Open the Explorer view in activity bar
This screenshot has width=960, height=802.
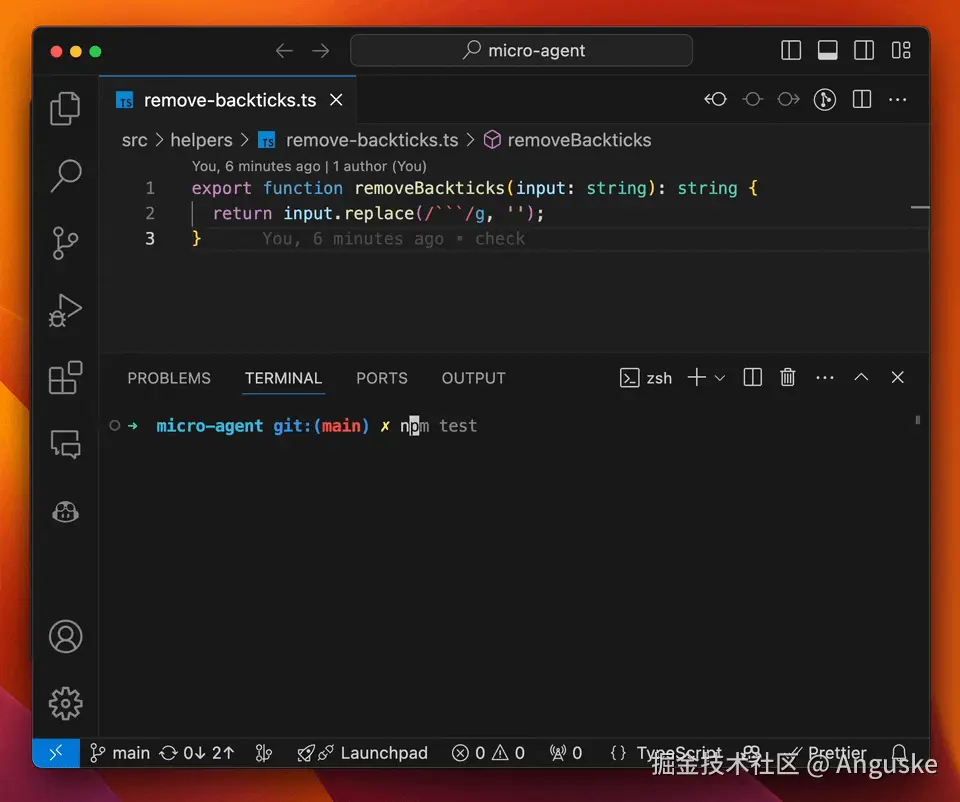click(65, 108)
